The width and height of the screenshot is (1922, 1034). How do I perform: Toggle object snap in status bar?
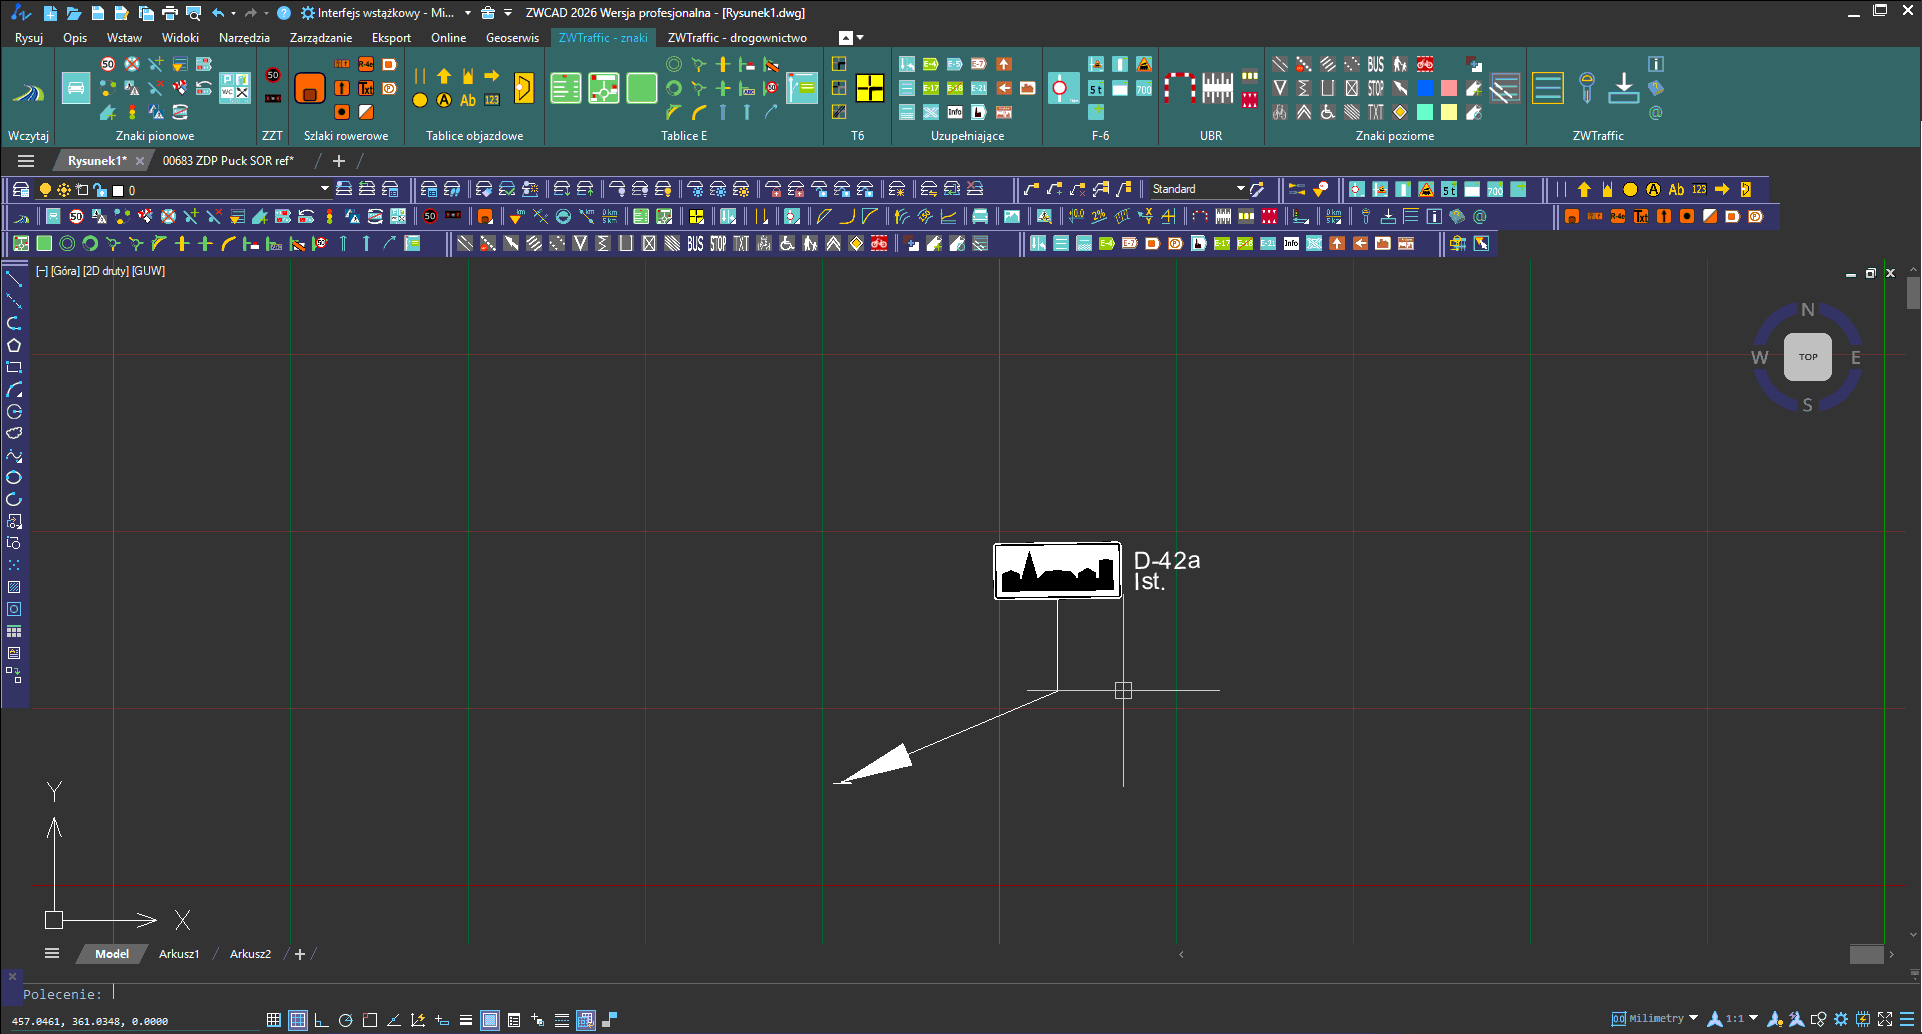pos(369,1020)
